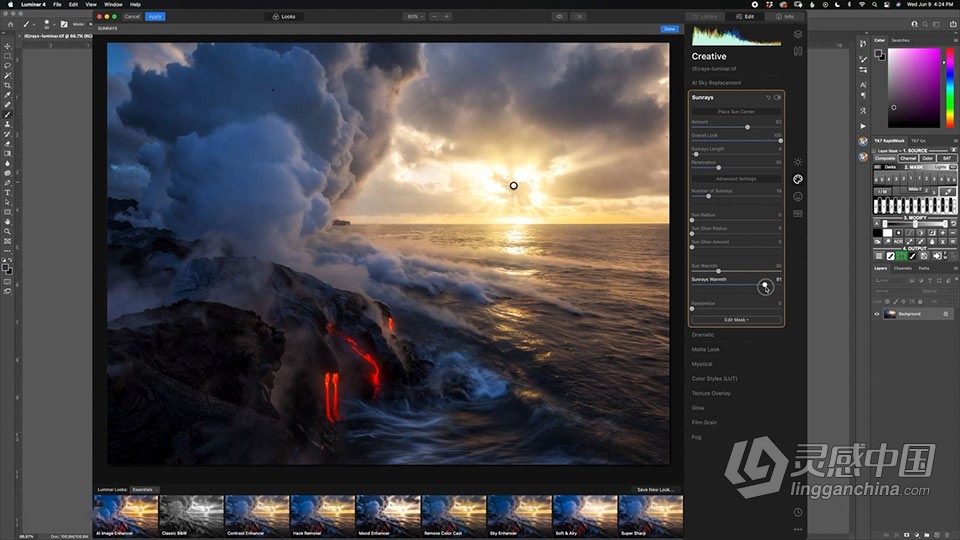Viewport: 960px width, 540px height.
Task: Select Photoshop Hand tool
Action: (7, 222)
